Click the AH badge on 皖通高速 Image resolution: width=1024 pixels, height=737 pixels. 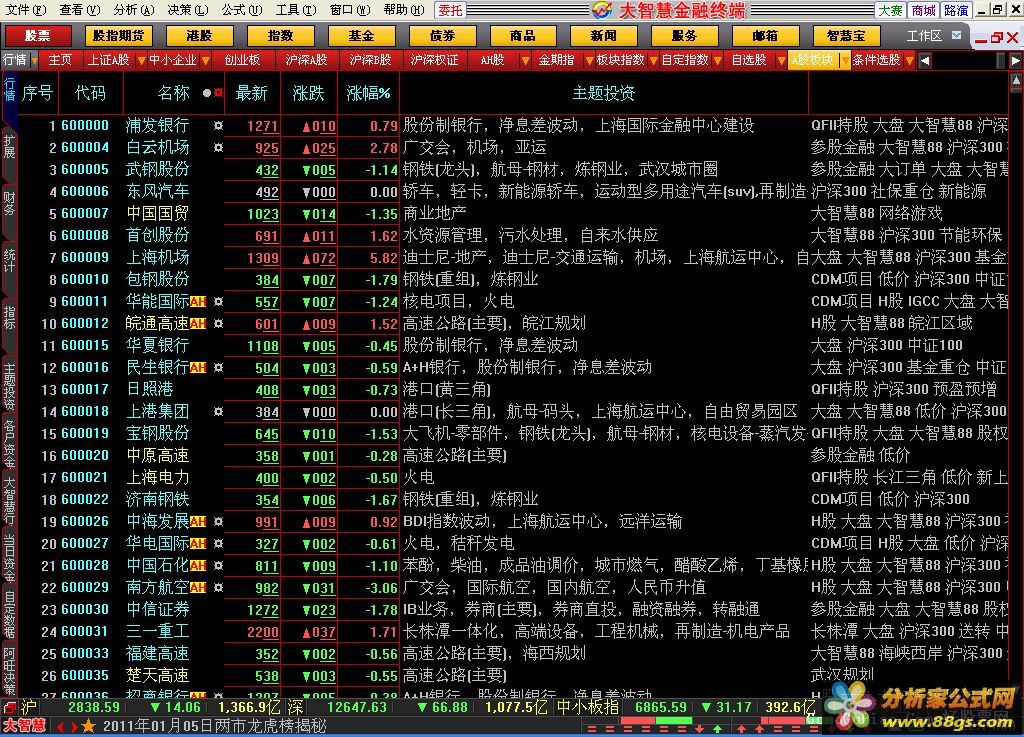click(198, 323)
